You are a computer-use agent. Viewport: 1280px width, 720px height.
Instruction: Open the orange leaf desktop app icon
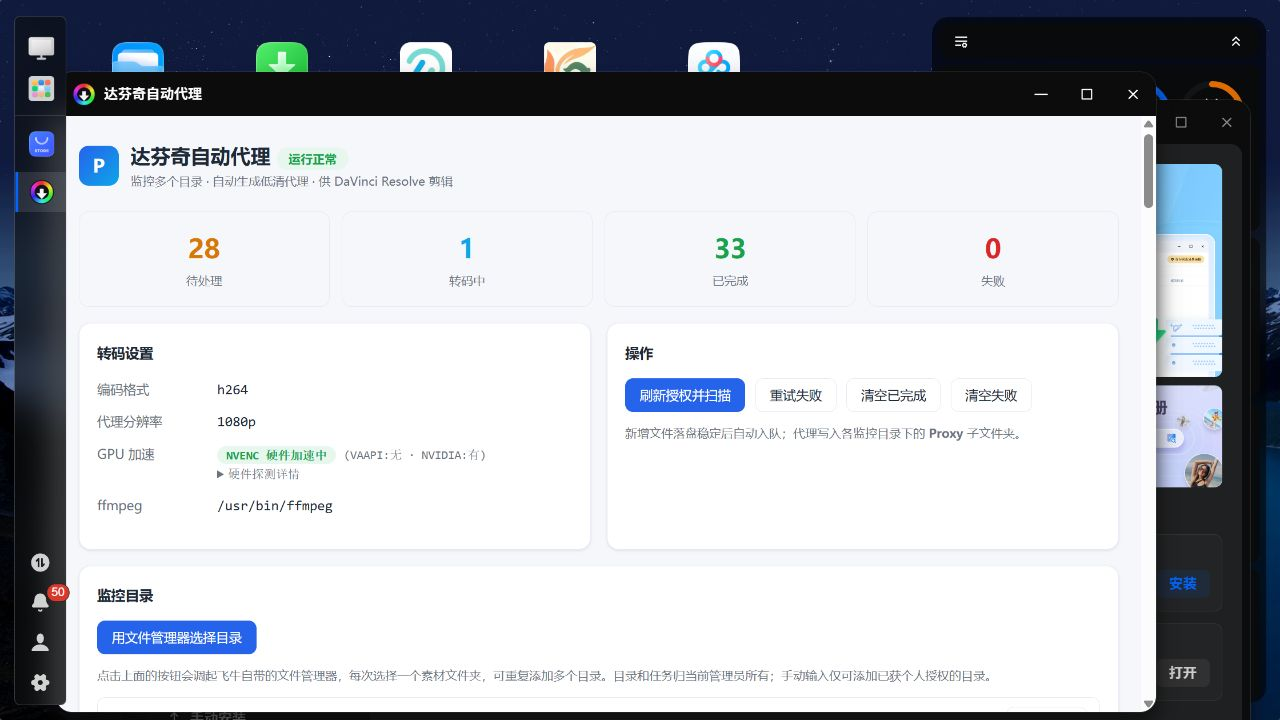(570, 57)
